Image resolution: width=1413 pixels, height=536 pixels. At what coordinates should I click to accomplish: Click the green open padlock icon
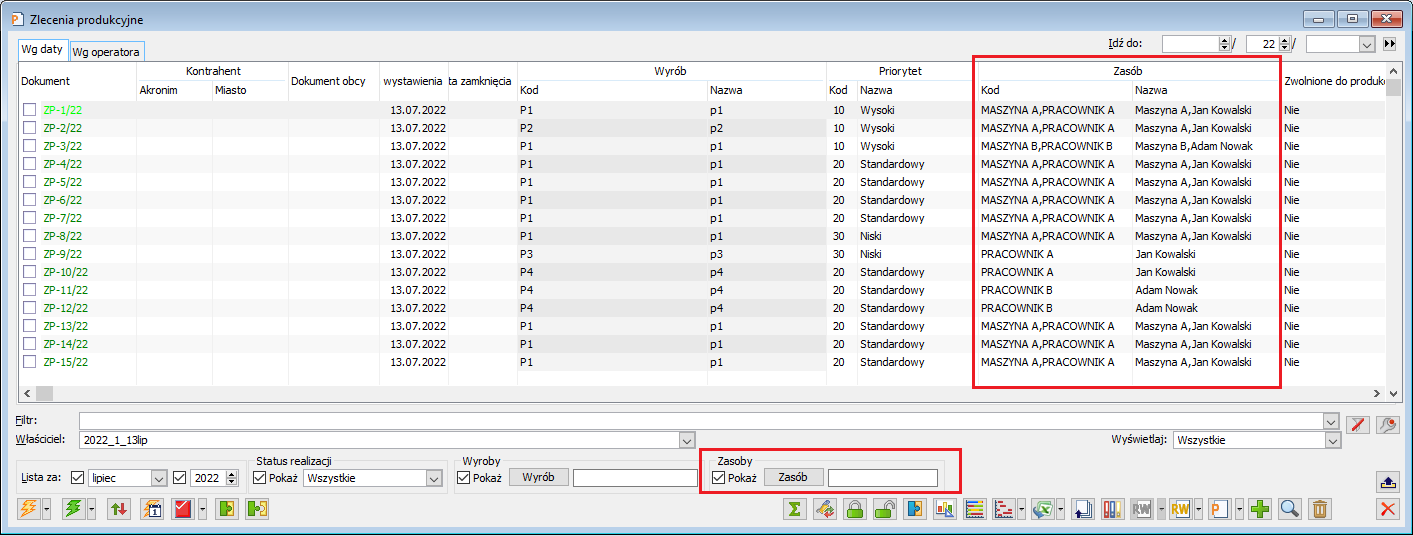[884, 509]
